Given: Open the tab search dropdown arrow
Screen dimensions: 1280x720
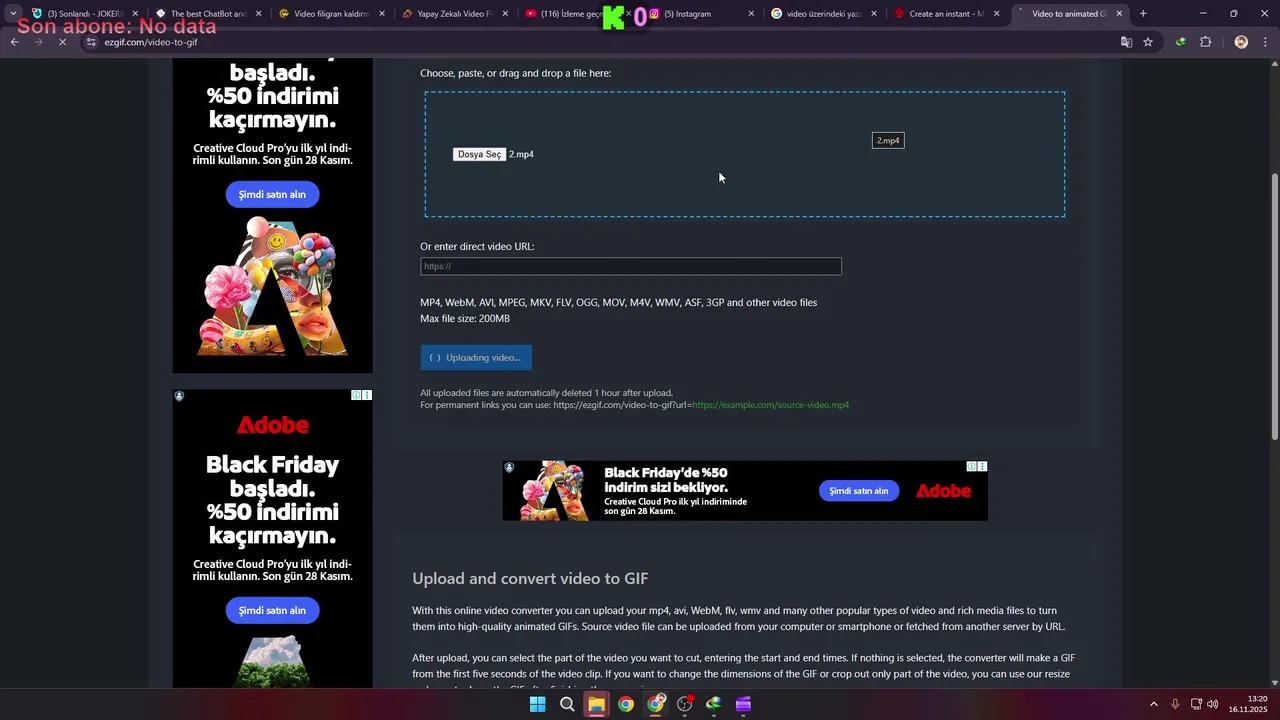Looking at the screenshot, I should [x=13, y=14].
